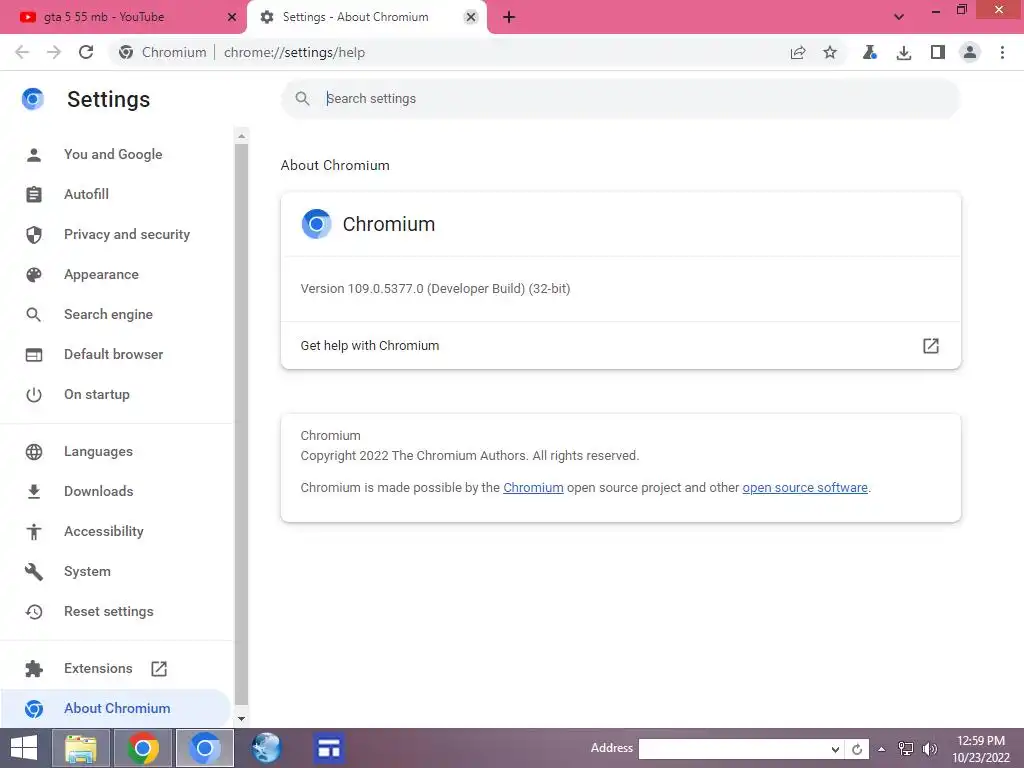The height and width of the screenshot is (768, 1024).
Task: Click the site info Chromium icon in address bar
Action: click(126, 52)
